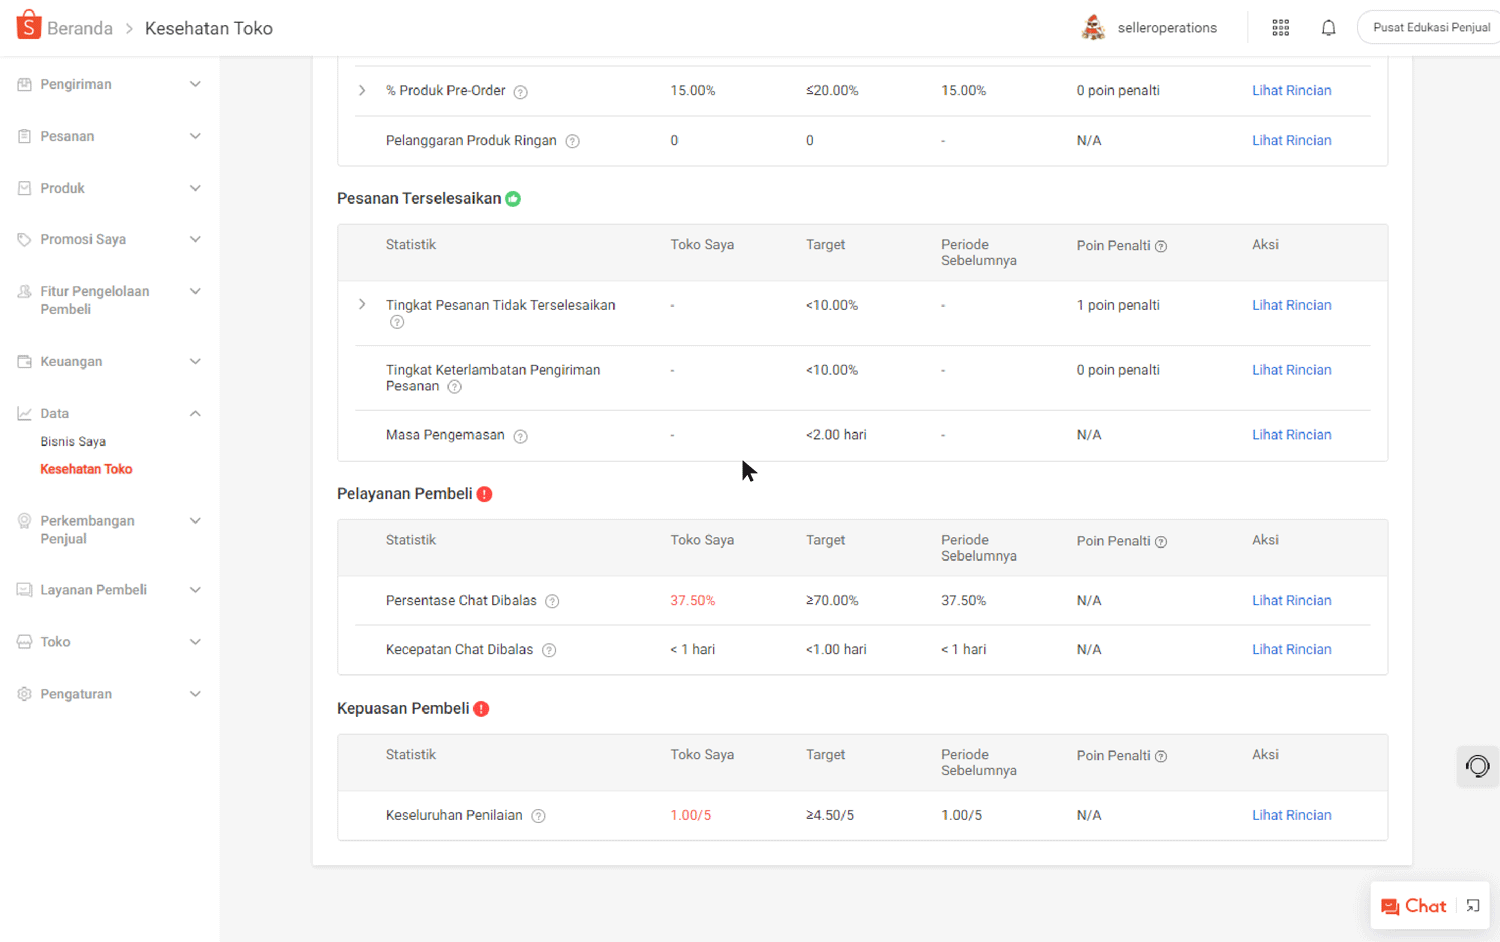The image size is (1500, 942).
Task: Click help icon next to Persentase Chat Dibalas
Action: click(552, 601)
